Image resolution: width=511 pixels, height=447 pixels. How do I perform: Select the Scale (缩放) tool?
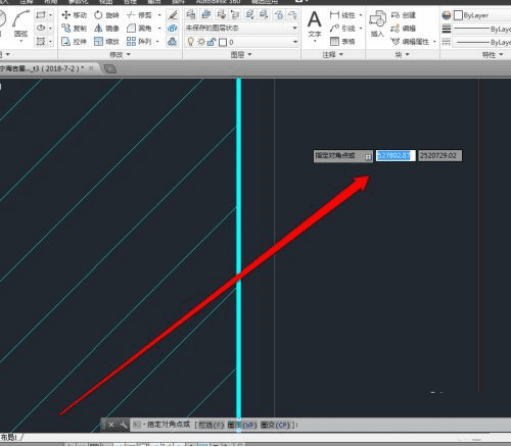coord(106,42)
